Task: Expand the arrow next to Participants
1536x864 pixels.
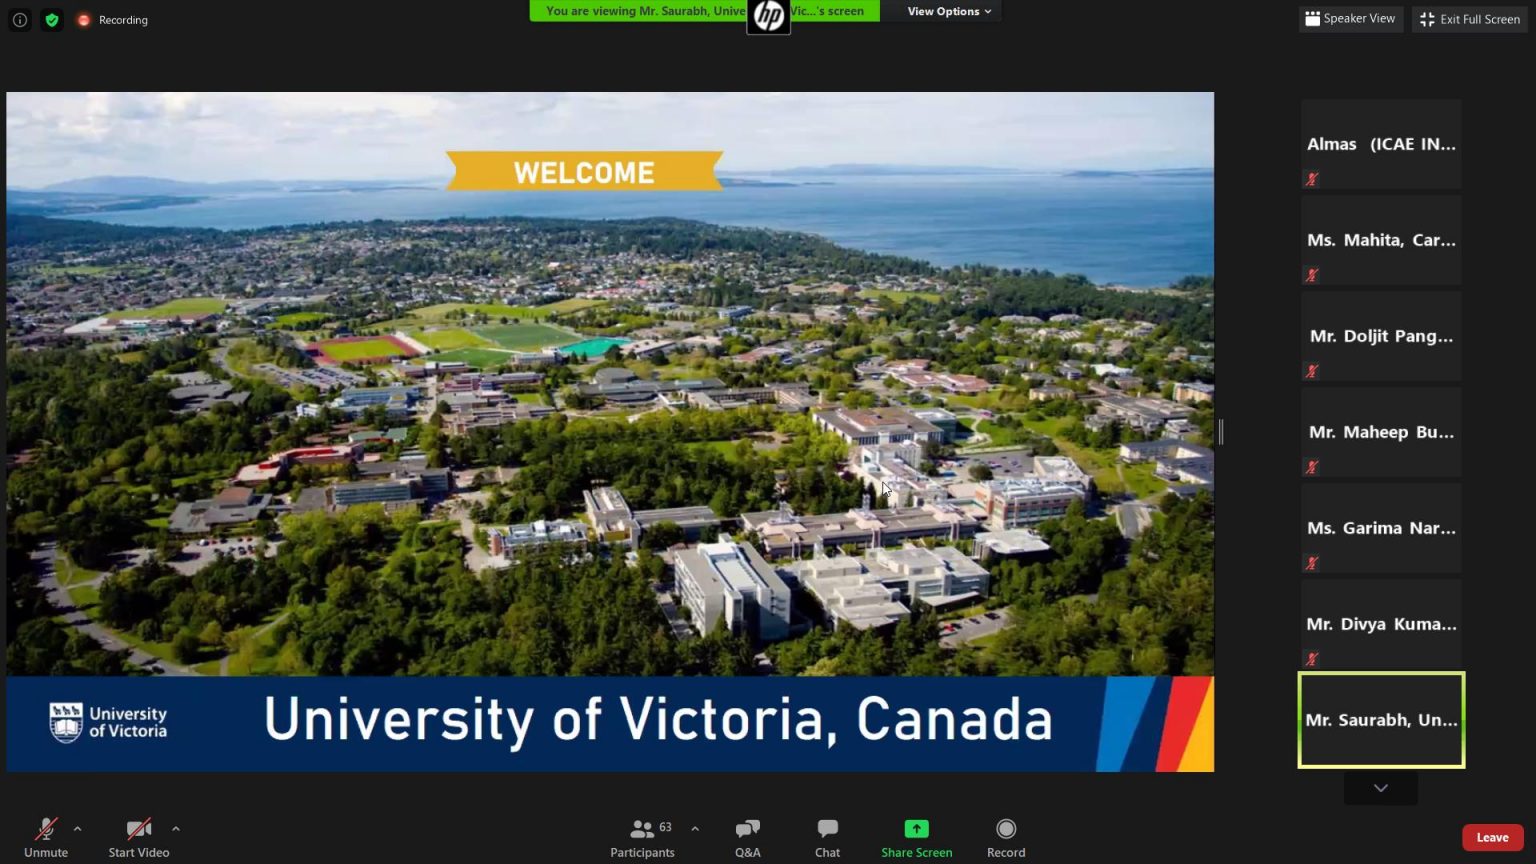Action: click(695, 828)
